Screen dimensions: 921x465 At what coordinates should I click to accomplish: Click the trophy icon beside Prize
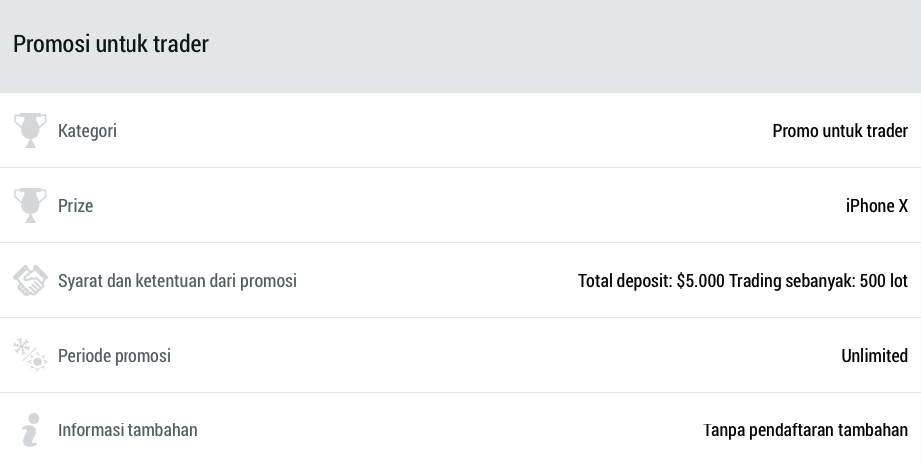30,205
